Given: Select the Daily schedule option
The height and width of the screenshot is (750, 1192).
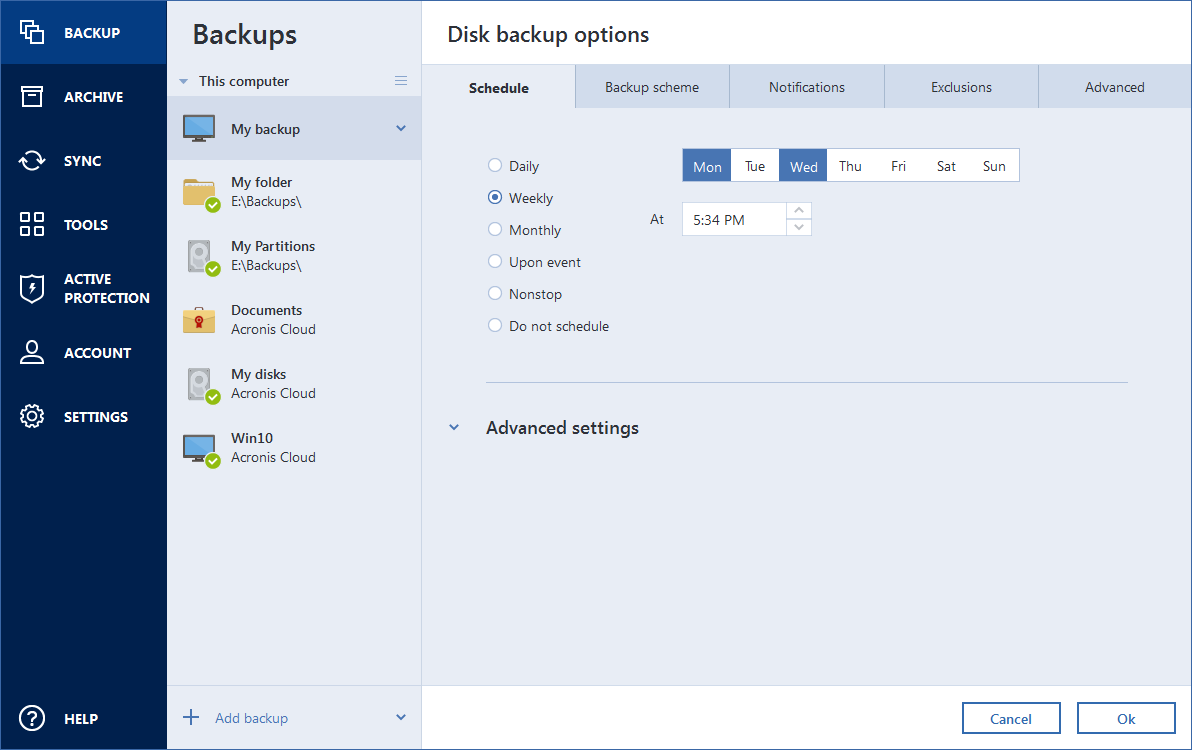Looking at the screenshot, I should click(x=495, y=166).
